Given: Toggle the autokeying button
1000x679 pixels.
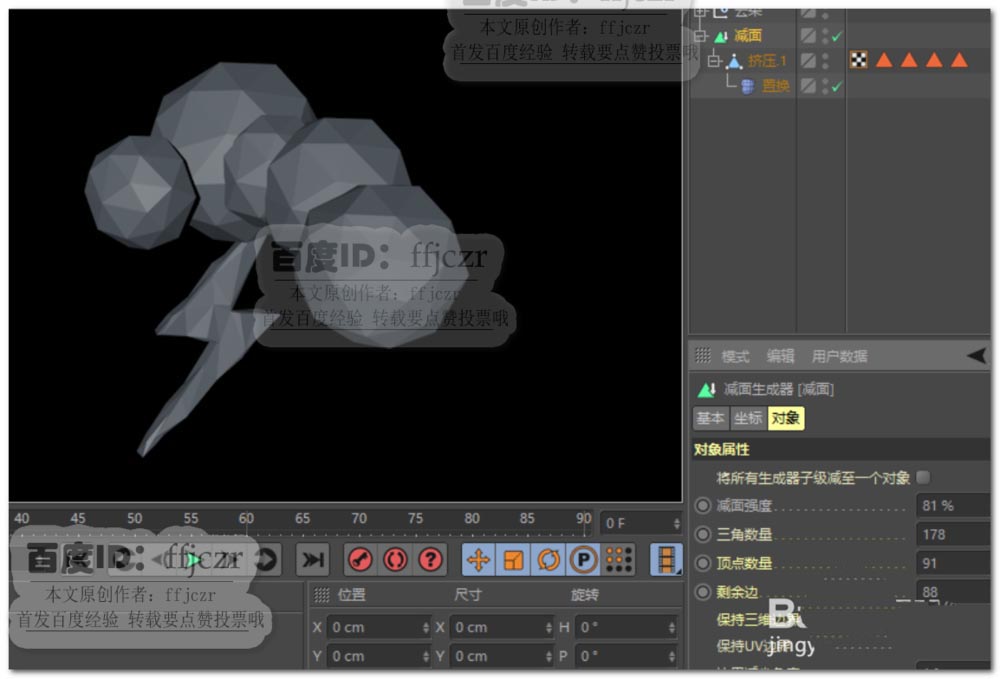Looking at the screenshot, I should [x=395, y=560].
